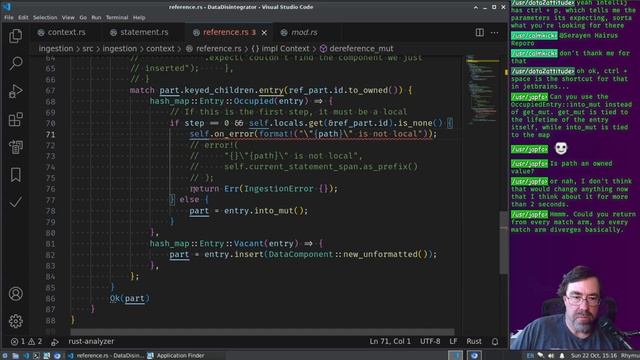Click 'return Err(IngestionError {});' line

pos(264,189)
